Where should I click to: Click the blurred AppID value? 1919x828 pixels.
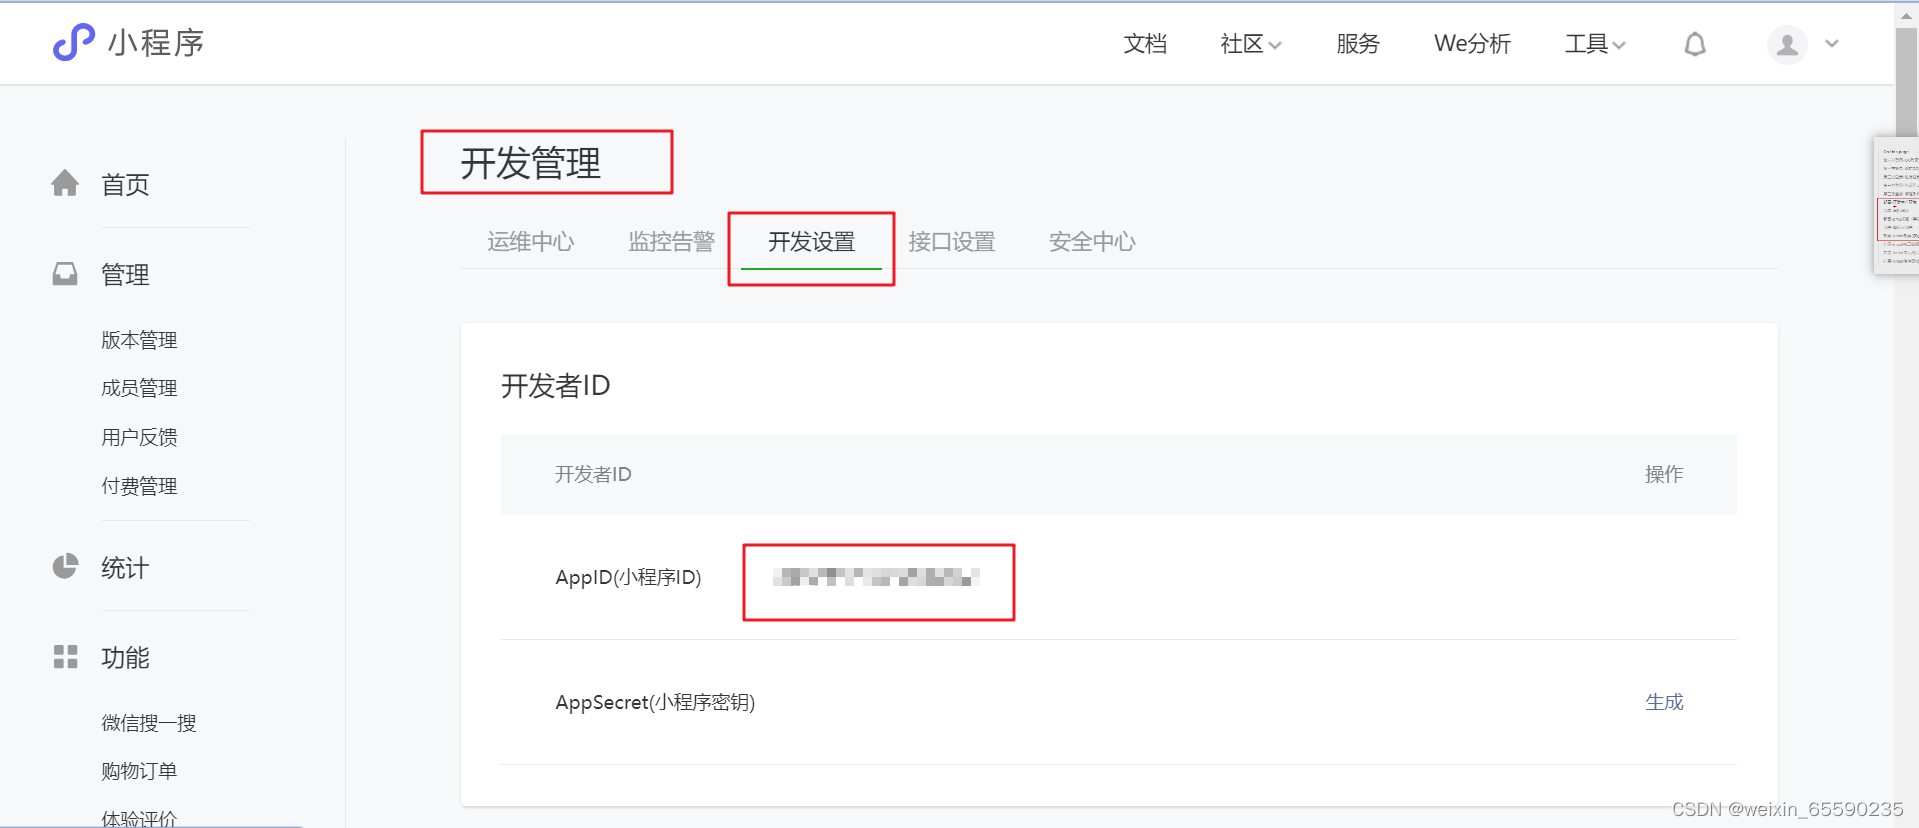pyautogui.click(x=876, y=577)
